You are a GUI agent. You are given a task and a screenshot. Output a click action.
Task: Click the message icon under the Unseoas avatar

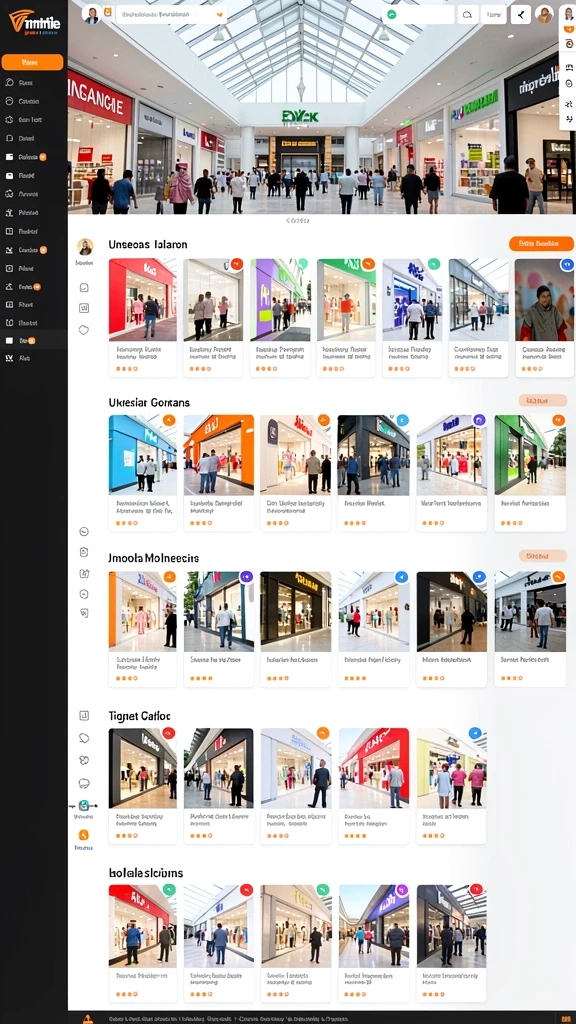tap(84, 287)
